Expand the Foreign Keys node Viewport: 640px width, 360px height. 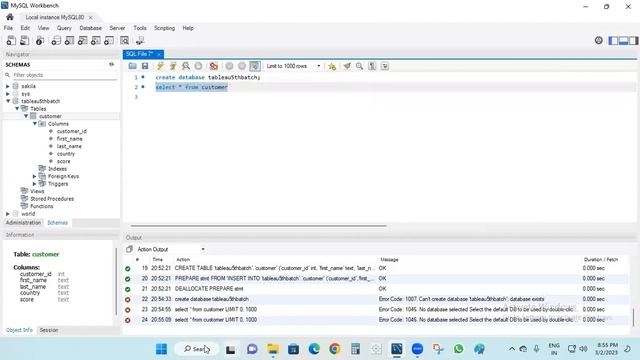35,176
